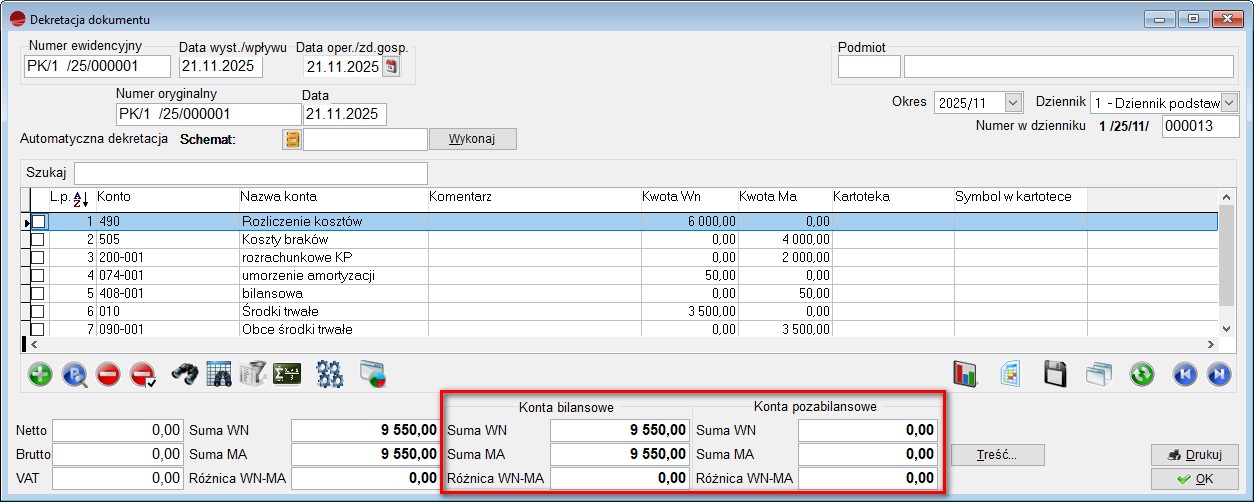Click the green plus add entry icon
This screenshot has height=502, width=1254.
point(41,375)
